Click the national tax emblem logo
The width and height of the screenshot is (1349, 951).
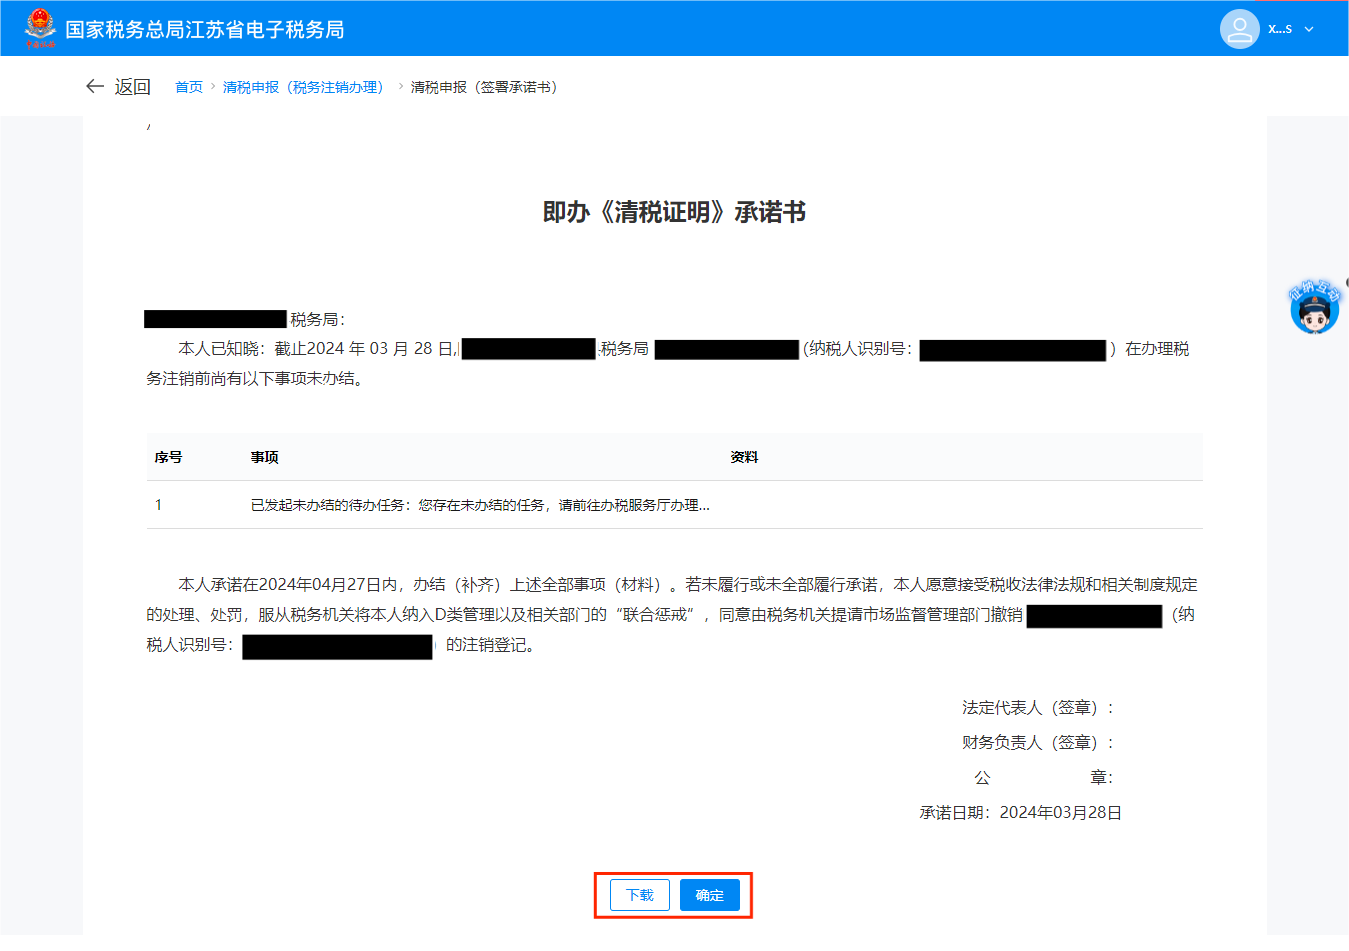40,28
